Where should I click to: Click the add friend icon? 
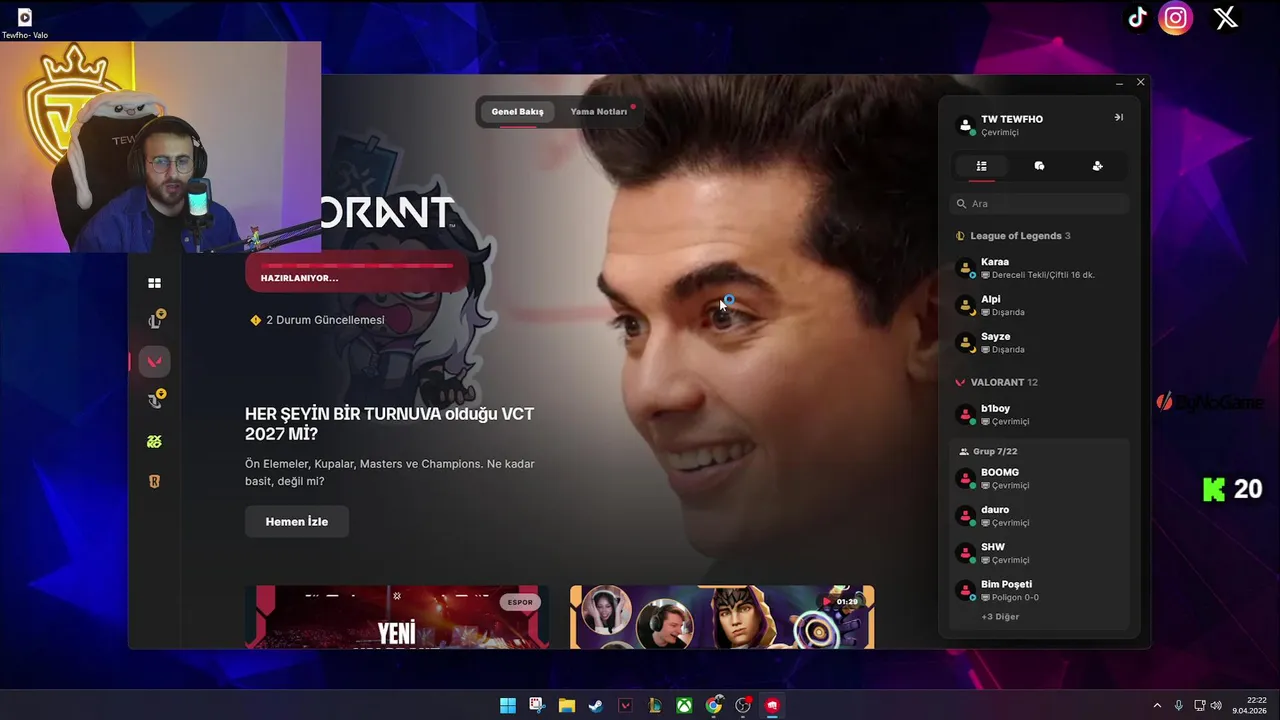pos(1097,166)
